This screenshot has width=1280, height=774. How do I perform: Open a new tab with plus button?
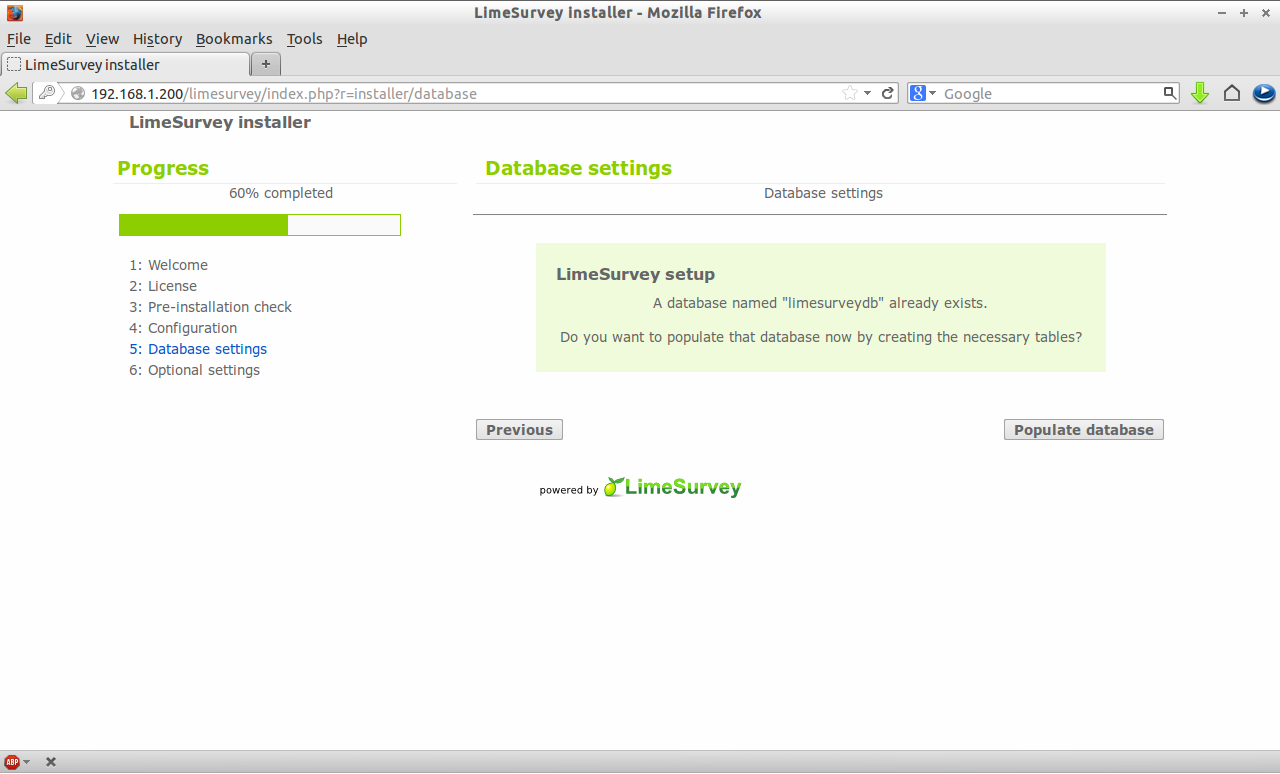coord(266,64)
